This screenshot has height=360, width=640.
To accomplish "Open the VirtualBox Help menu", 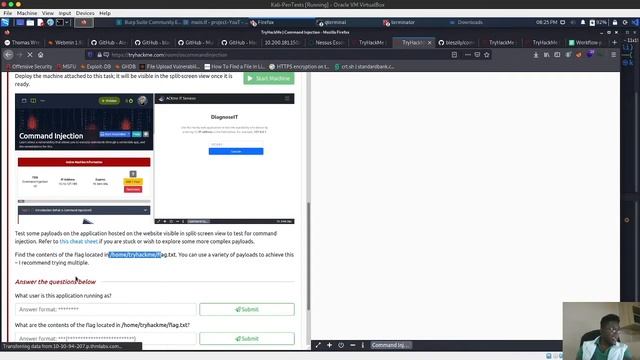I will (105, 13).
